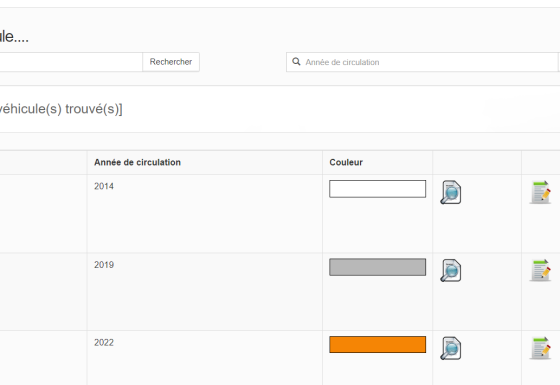View details icon for the 2014 vehicle
This screenshot has width=560, height=385.
point(451,192)
